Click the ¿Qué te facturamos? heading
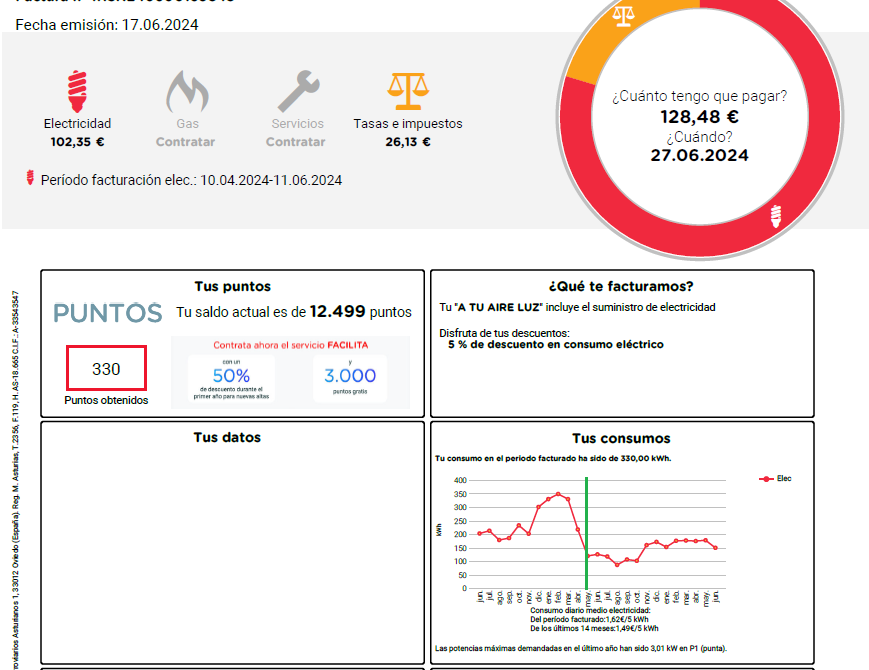Screen dimensions: 869x670 point(621,287)
